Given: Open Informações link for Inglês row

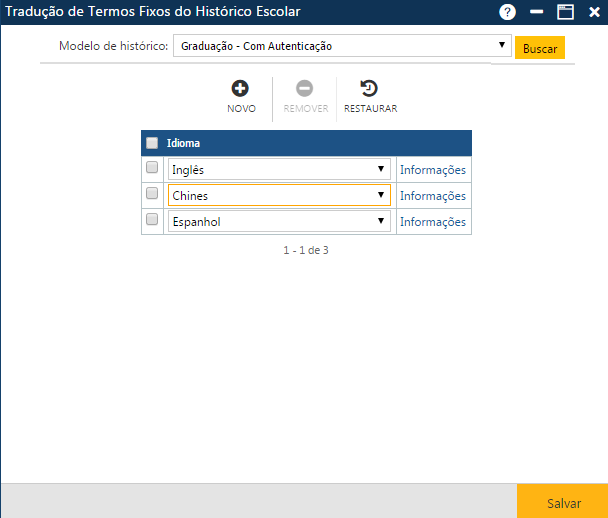Looking at the screenshot, I should coord(433,170).
